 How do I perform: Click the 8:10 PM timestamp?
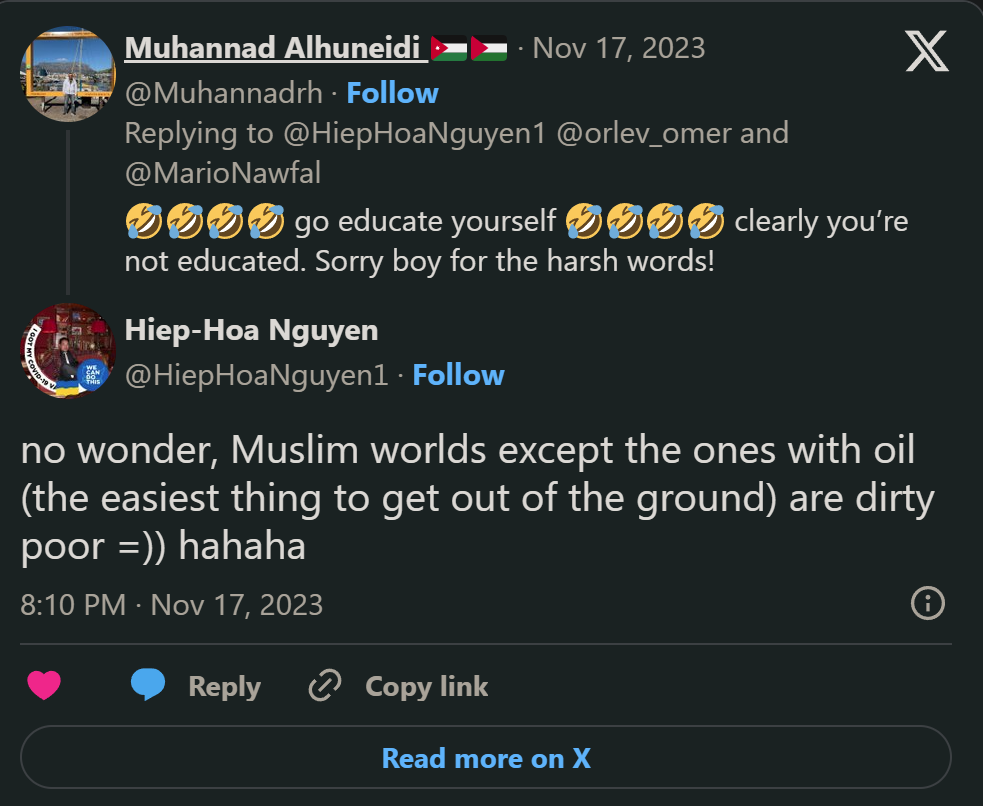click(x=71, y=604)
